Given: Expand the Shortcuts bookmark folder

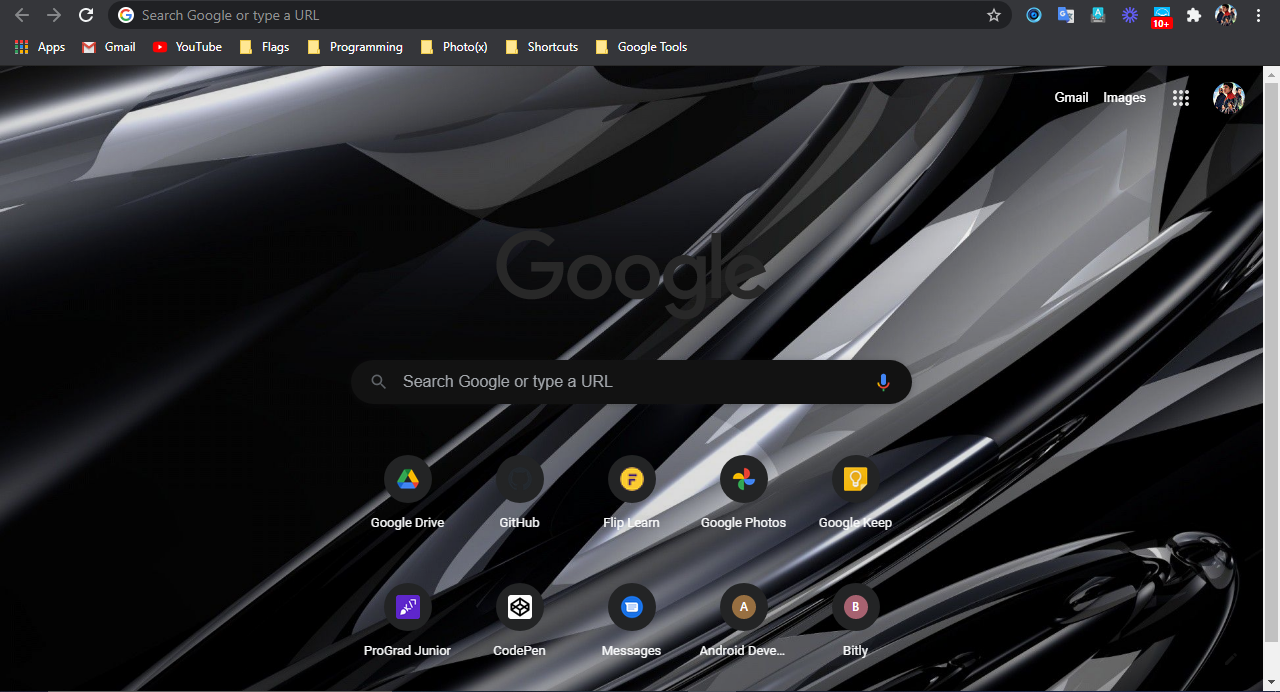Looking at the screenshot, I should (541, 47).
